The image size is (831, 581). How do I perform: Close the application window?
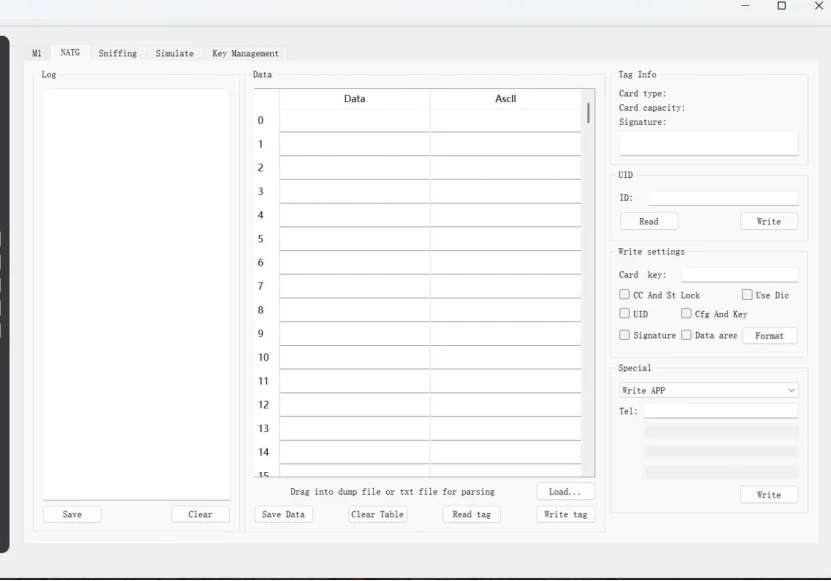(x=818, y=6)
